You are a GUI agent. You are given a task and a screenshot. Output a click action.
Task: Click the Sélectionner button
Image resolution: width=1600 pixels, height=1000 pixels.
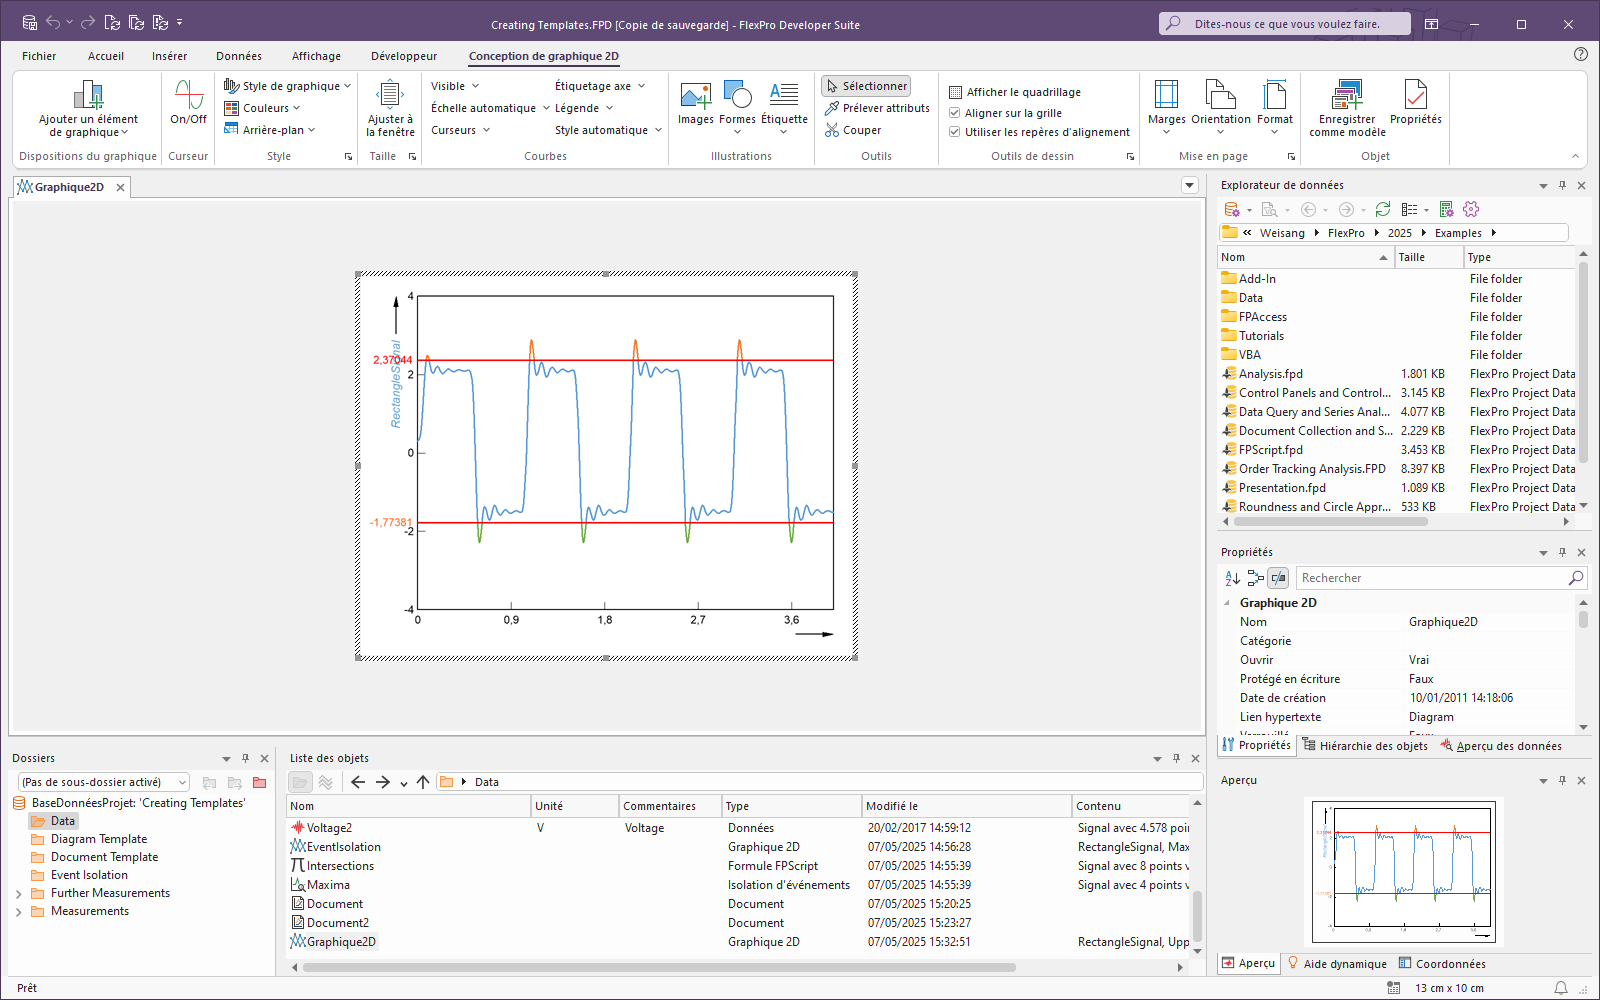point(866,86)
